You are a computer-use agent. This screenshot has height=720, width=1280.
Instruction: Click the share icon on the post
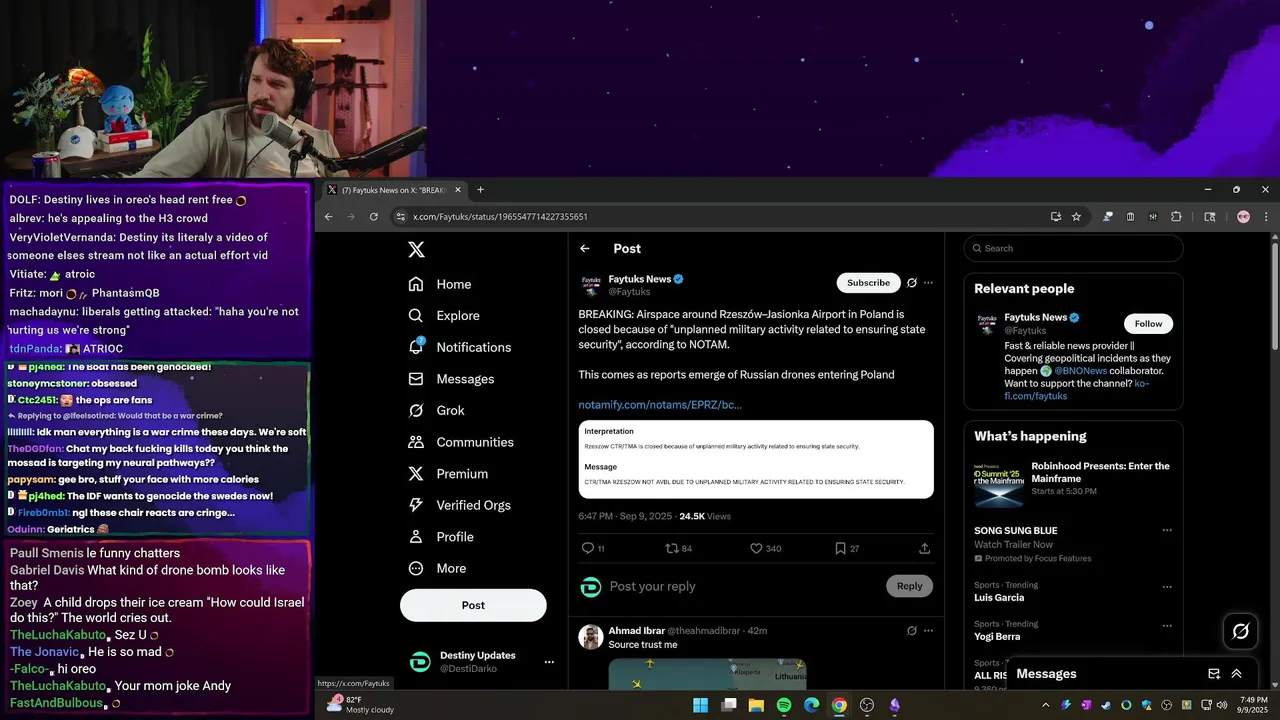924,548
